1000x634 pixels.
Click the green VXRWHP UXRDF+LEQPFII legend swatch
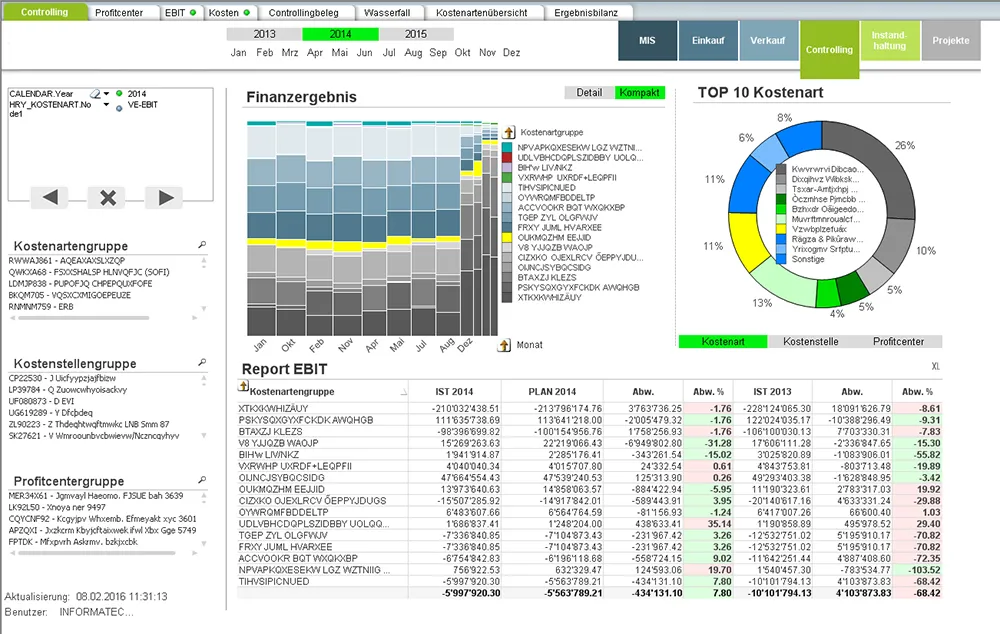(x=507, y=177)
